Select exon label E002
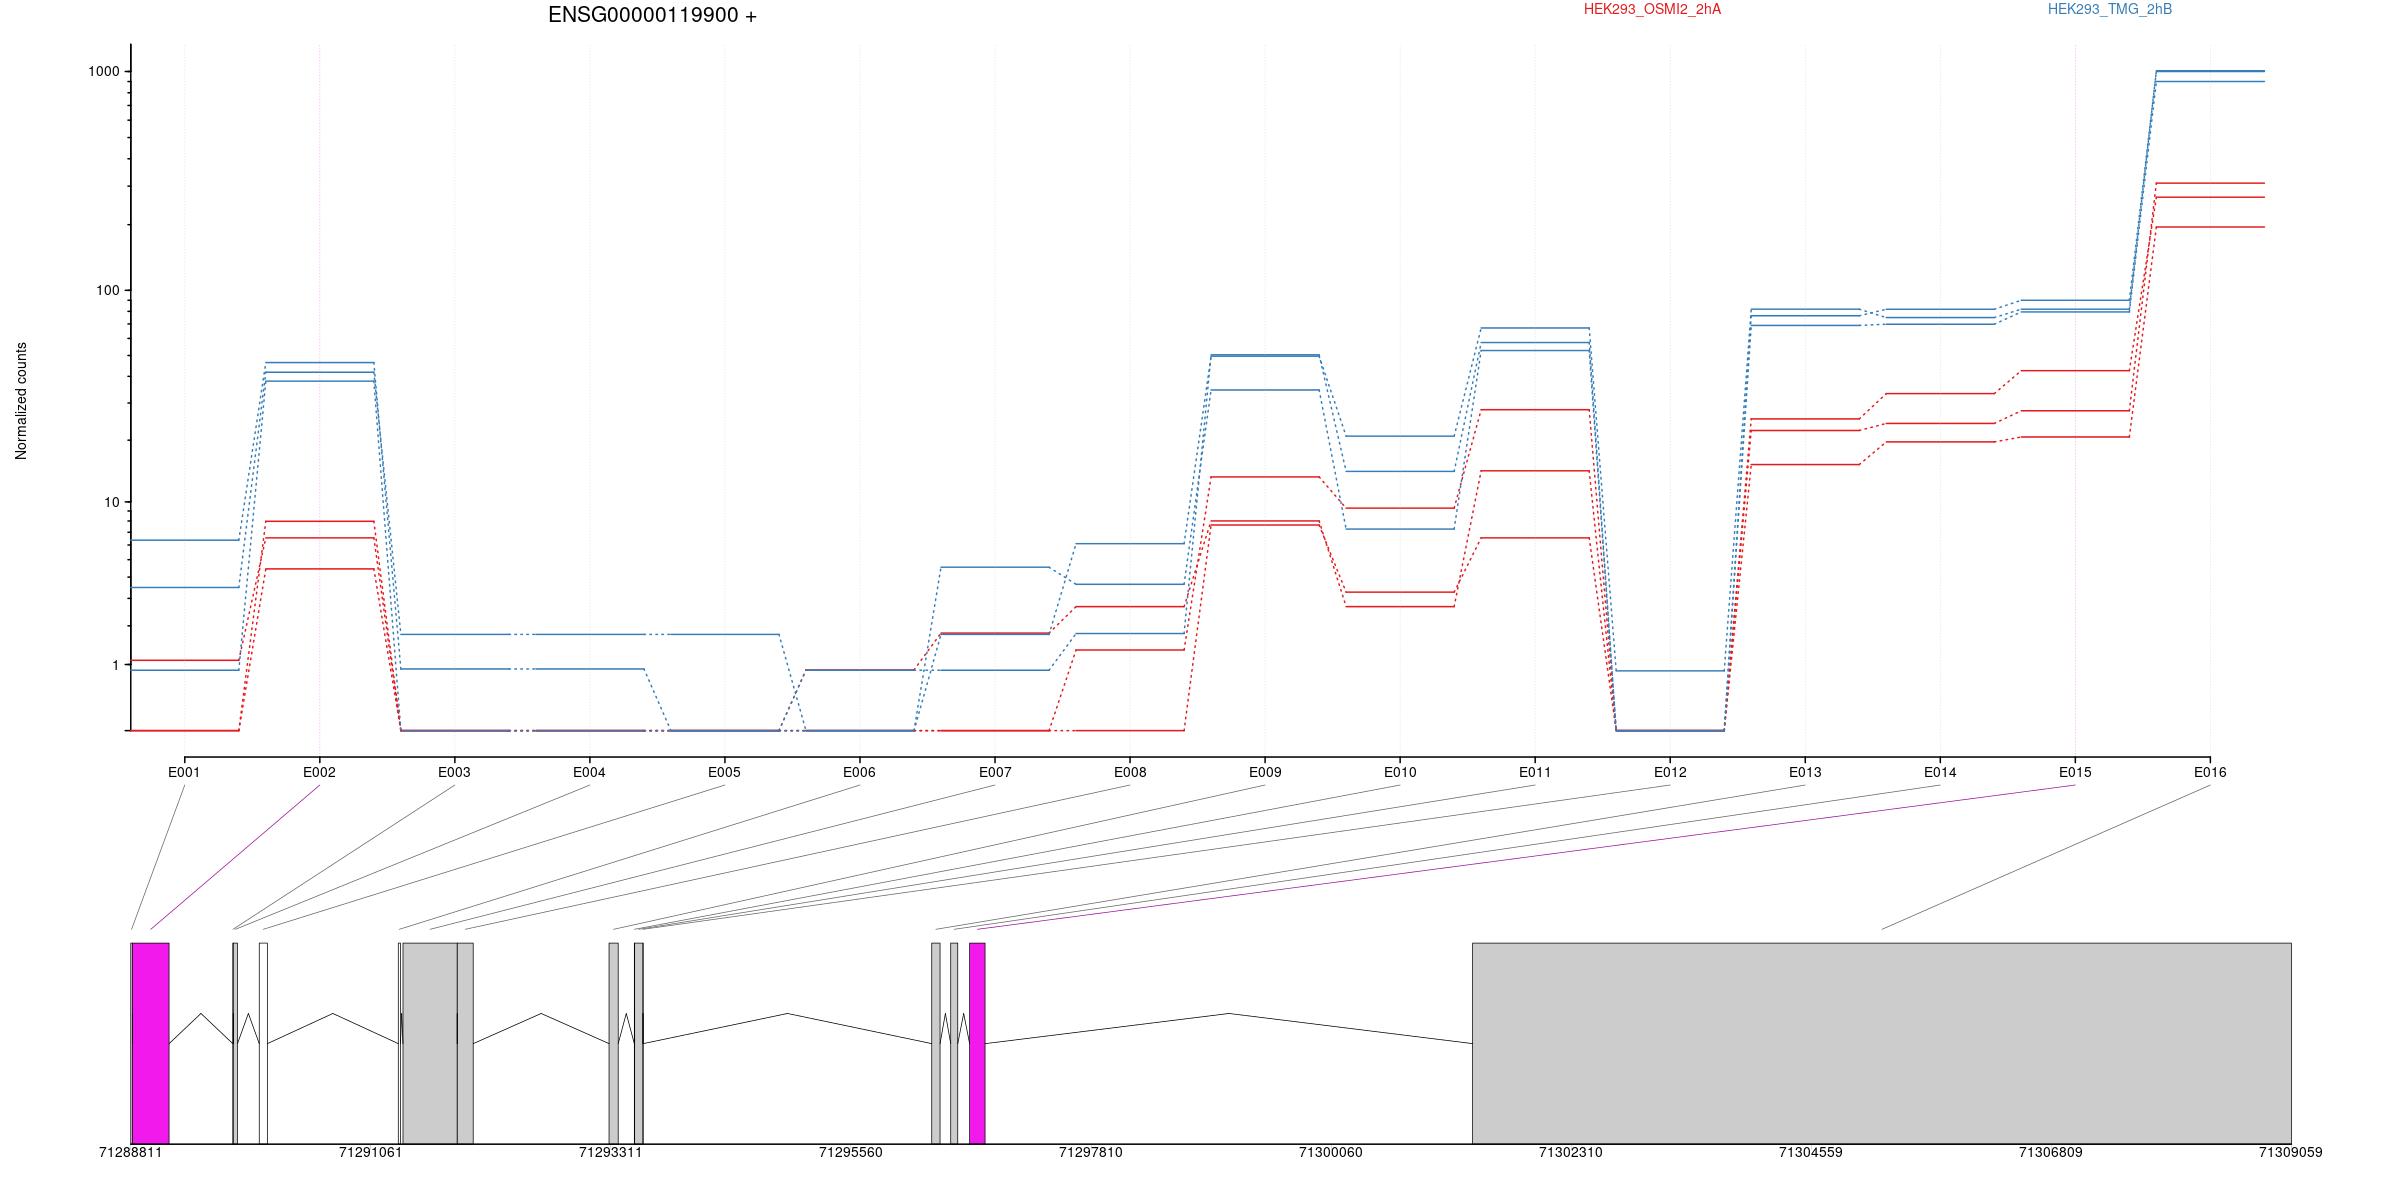The height and width of the screenshot is (1200, 2400). click(319, 772)
